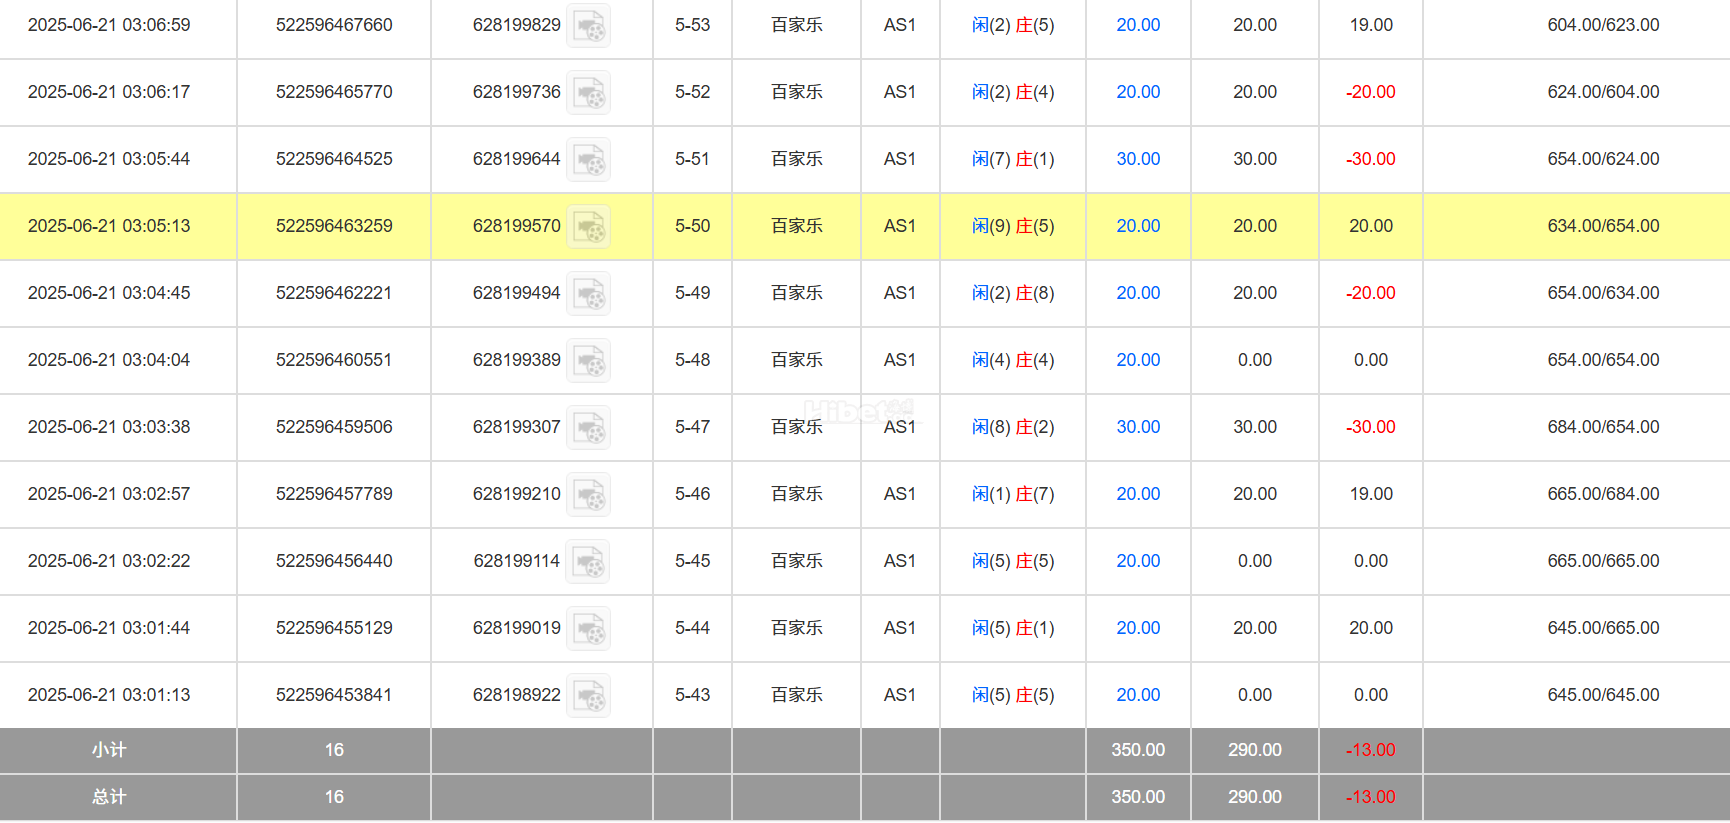Click video icon next to 628199494

(x=589, y=294)
